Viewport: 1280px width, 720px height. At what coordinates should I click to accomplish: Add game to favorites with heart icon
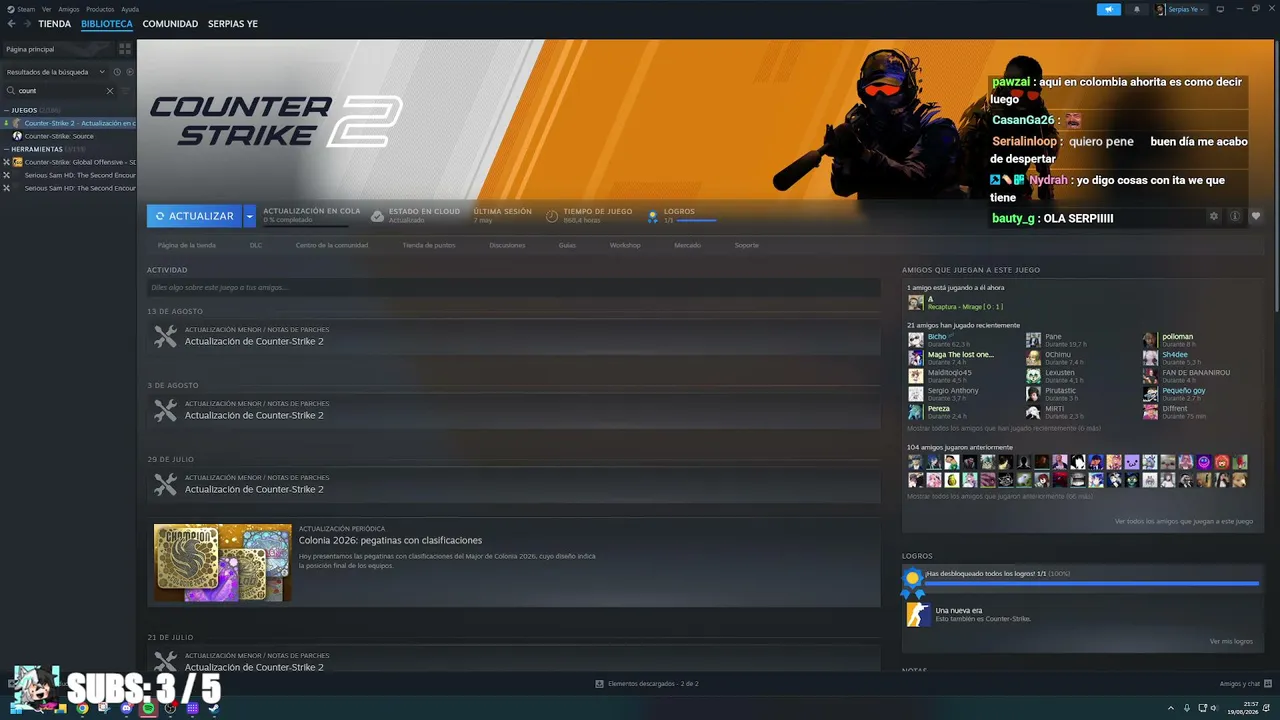(x=1256, y=216)
